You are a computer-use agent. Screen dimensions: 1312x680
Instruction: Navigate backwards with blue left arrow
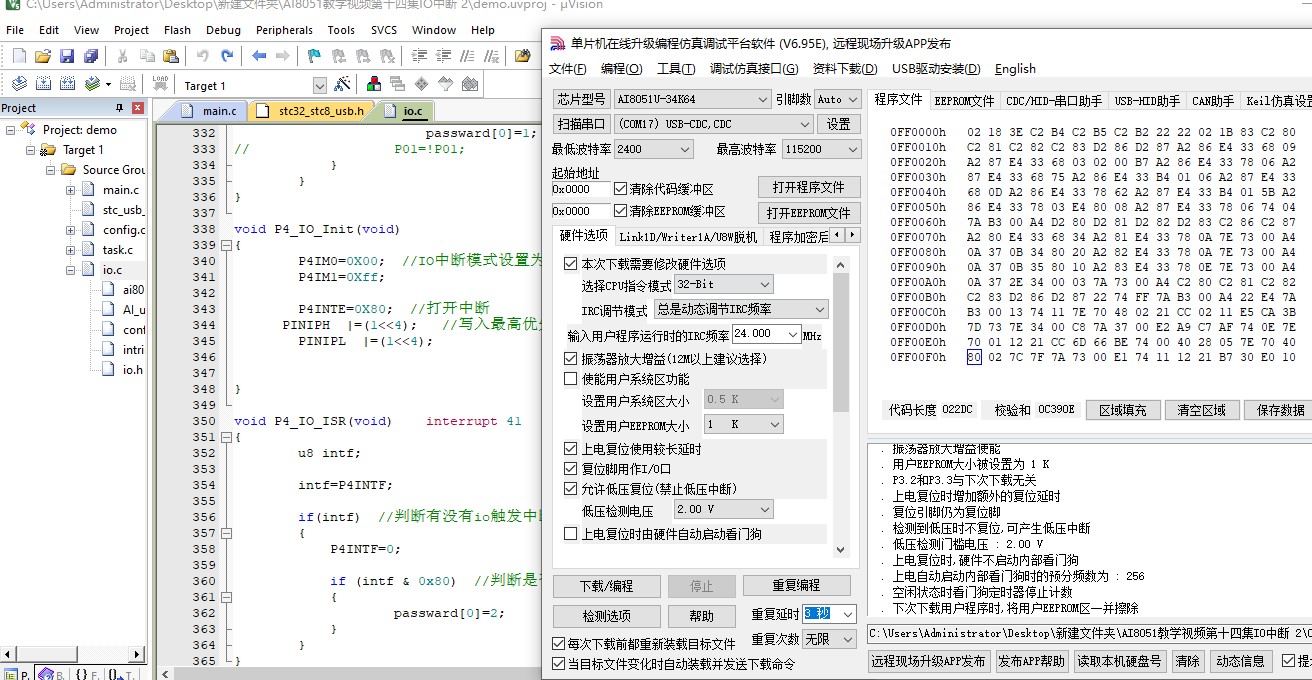(x=259, y=56)
